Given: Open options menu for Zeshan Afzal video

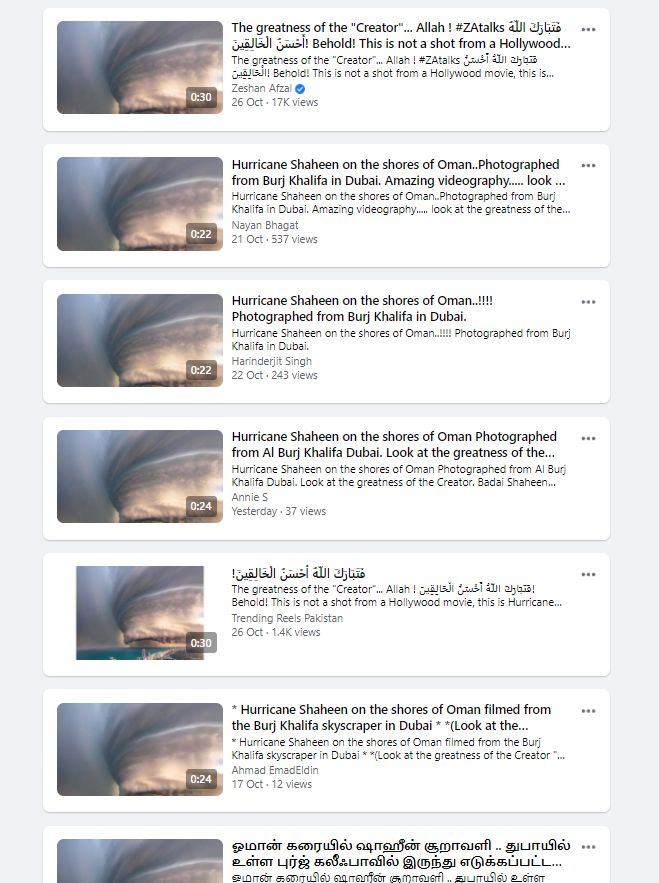Looking at the screenshot, I should coord(588,29).
